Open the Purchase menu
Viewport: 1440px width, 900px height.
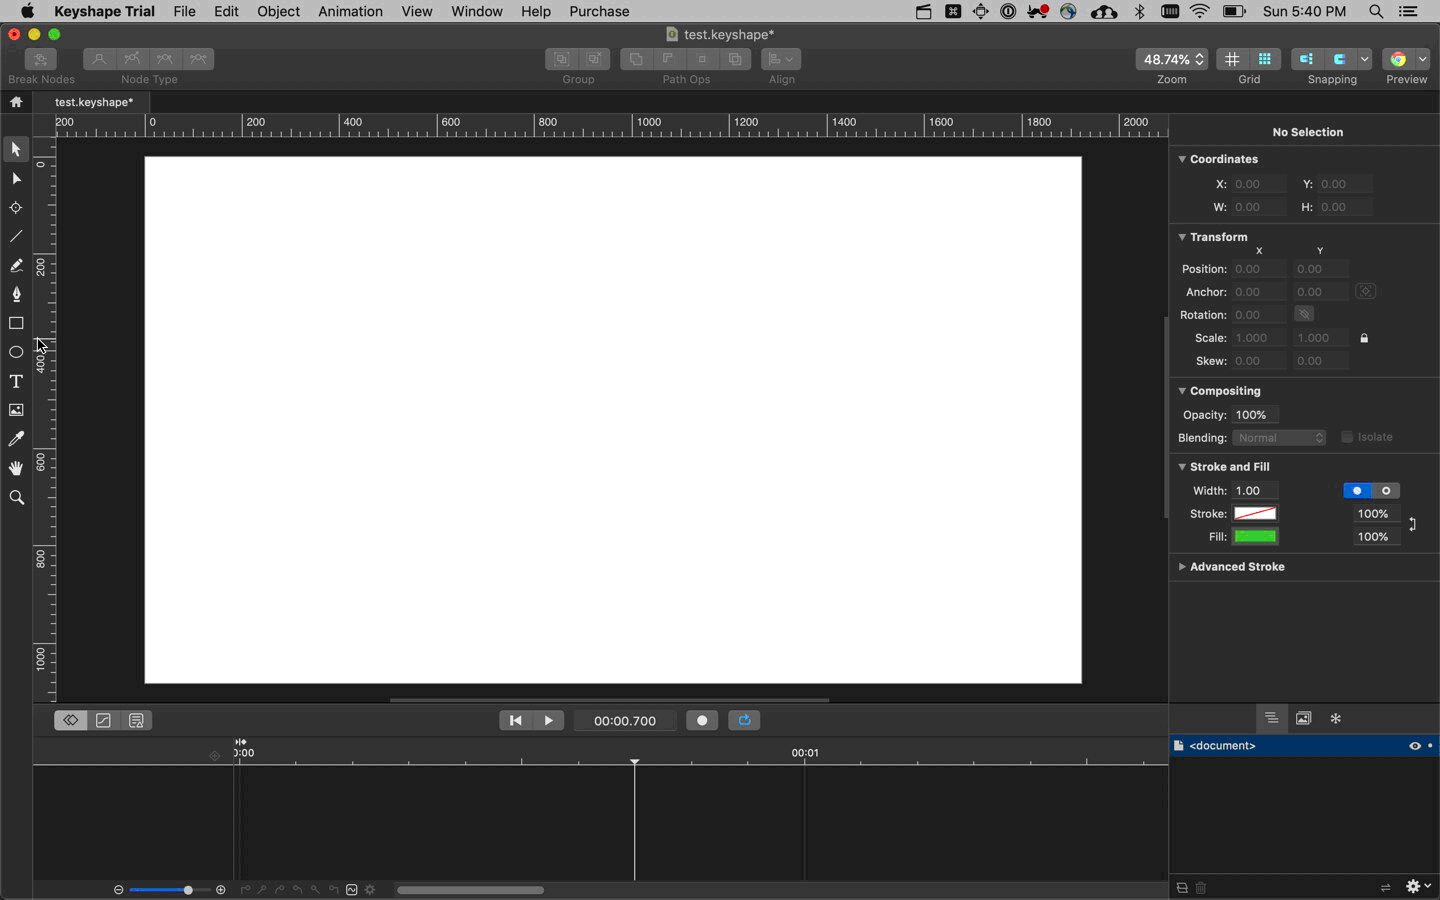click(599, 11)
